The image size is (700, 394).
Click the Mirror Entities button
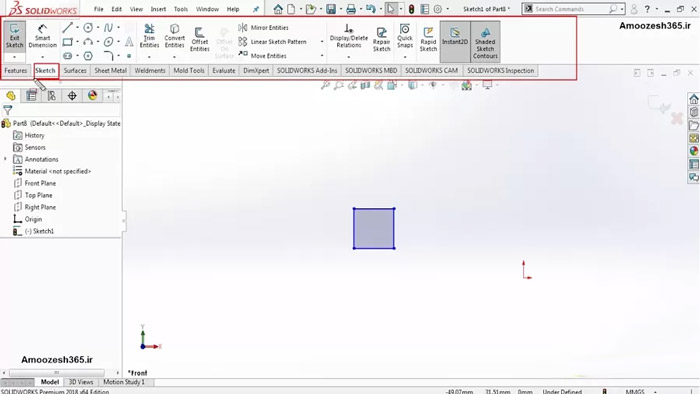click(263, 28)
